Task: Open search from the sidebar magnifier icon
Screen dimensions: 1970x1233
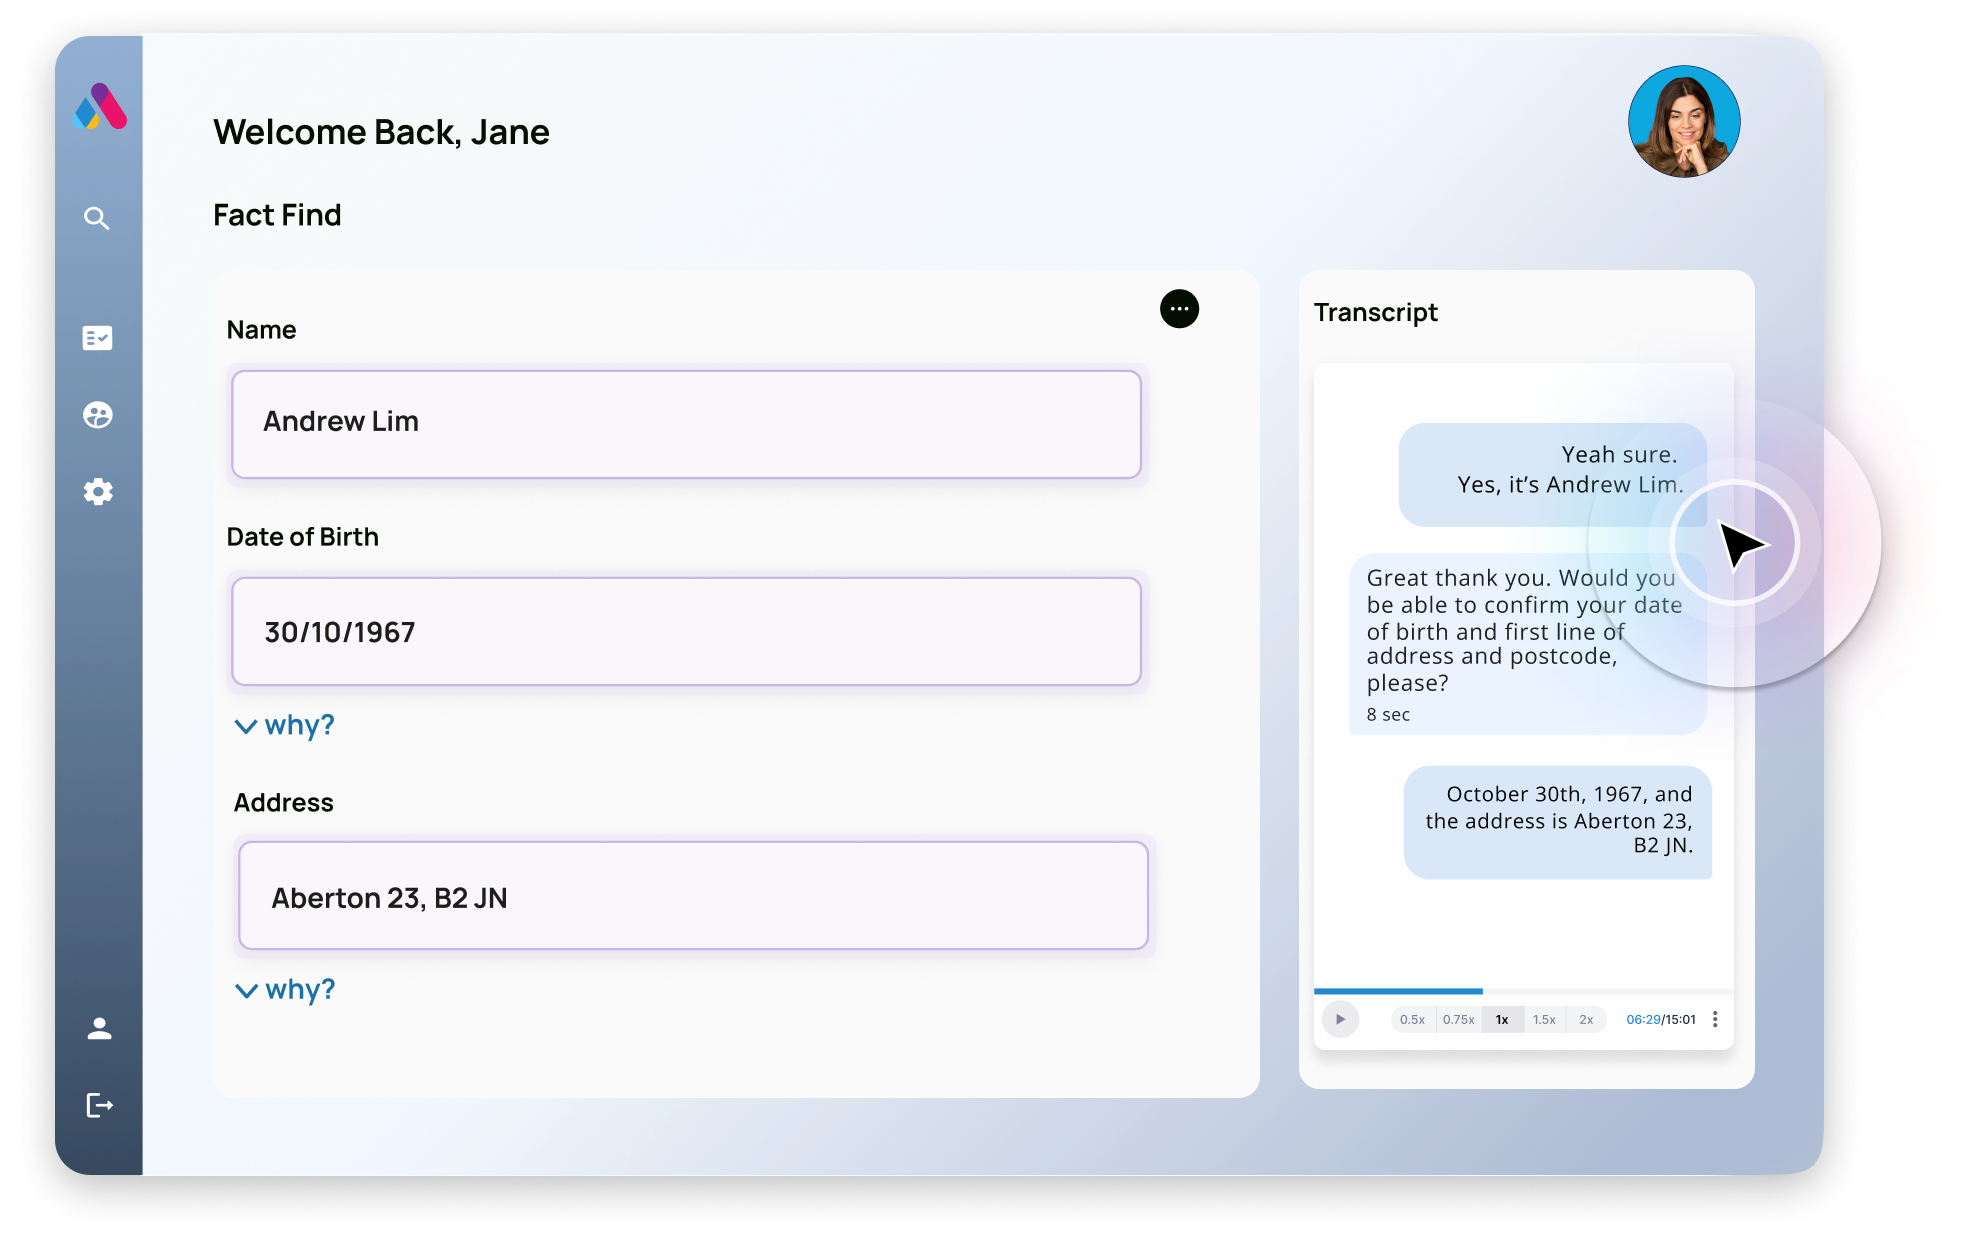Action: pyautogui.click(x=97, y=218)
